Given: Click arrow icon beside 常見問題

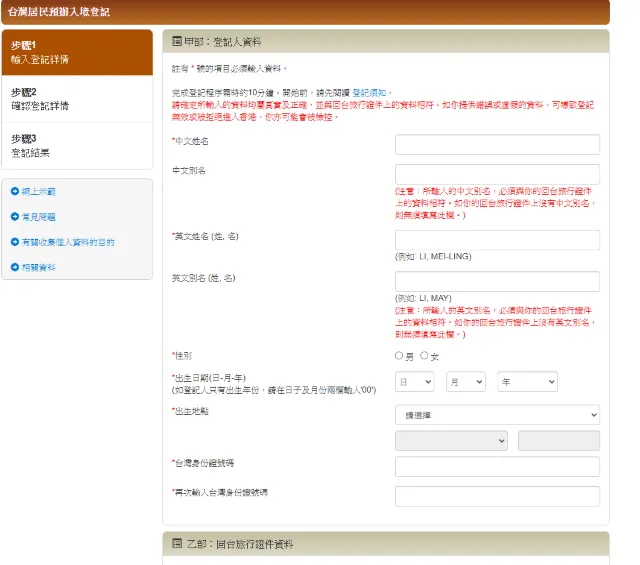Looking at the screenshot, I should [15, 216].
